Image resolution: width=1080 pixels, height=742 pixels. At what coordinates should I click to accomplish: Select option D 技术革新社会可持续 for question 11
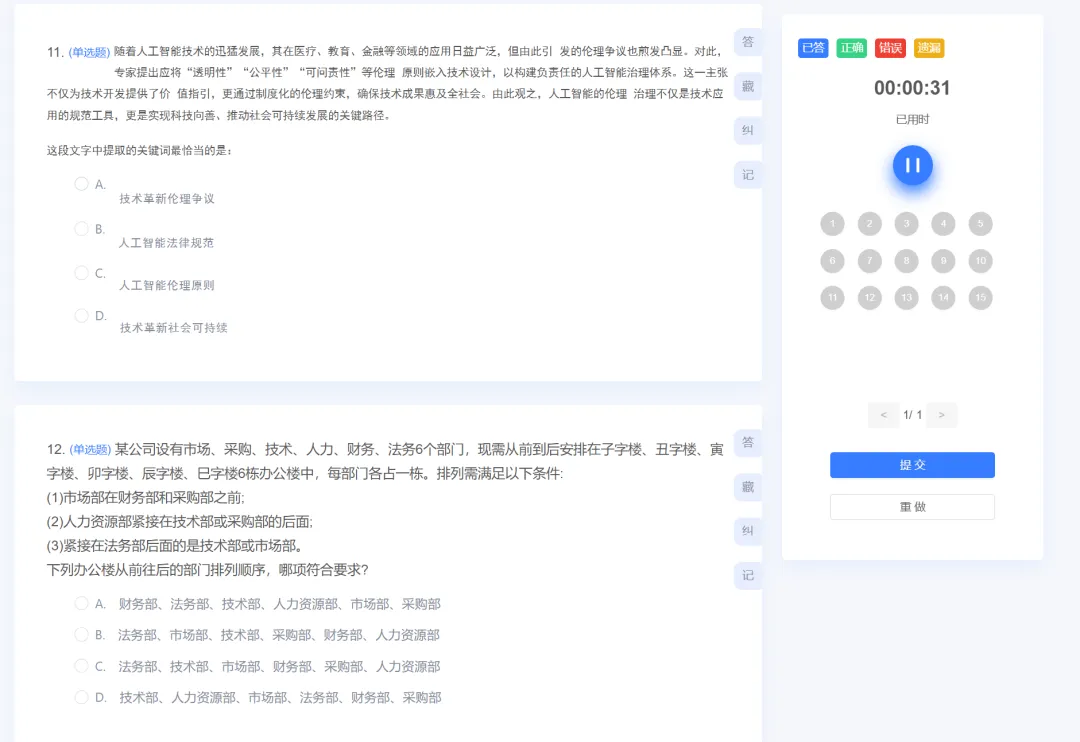point(81,316)
